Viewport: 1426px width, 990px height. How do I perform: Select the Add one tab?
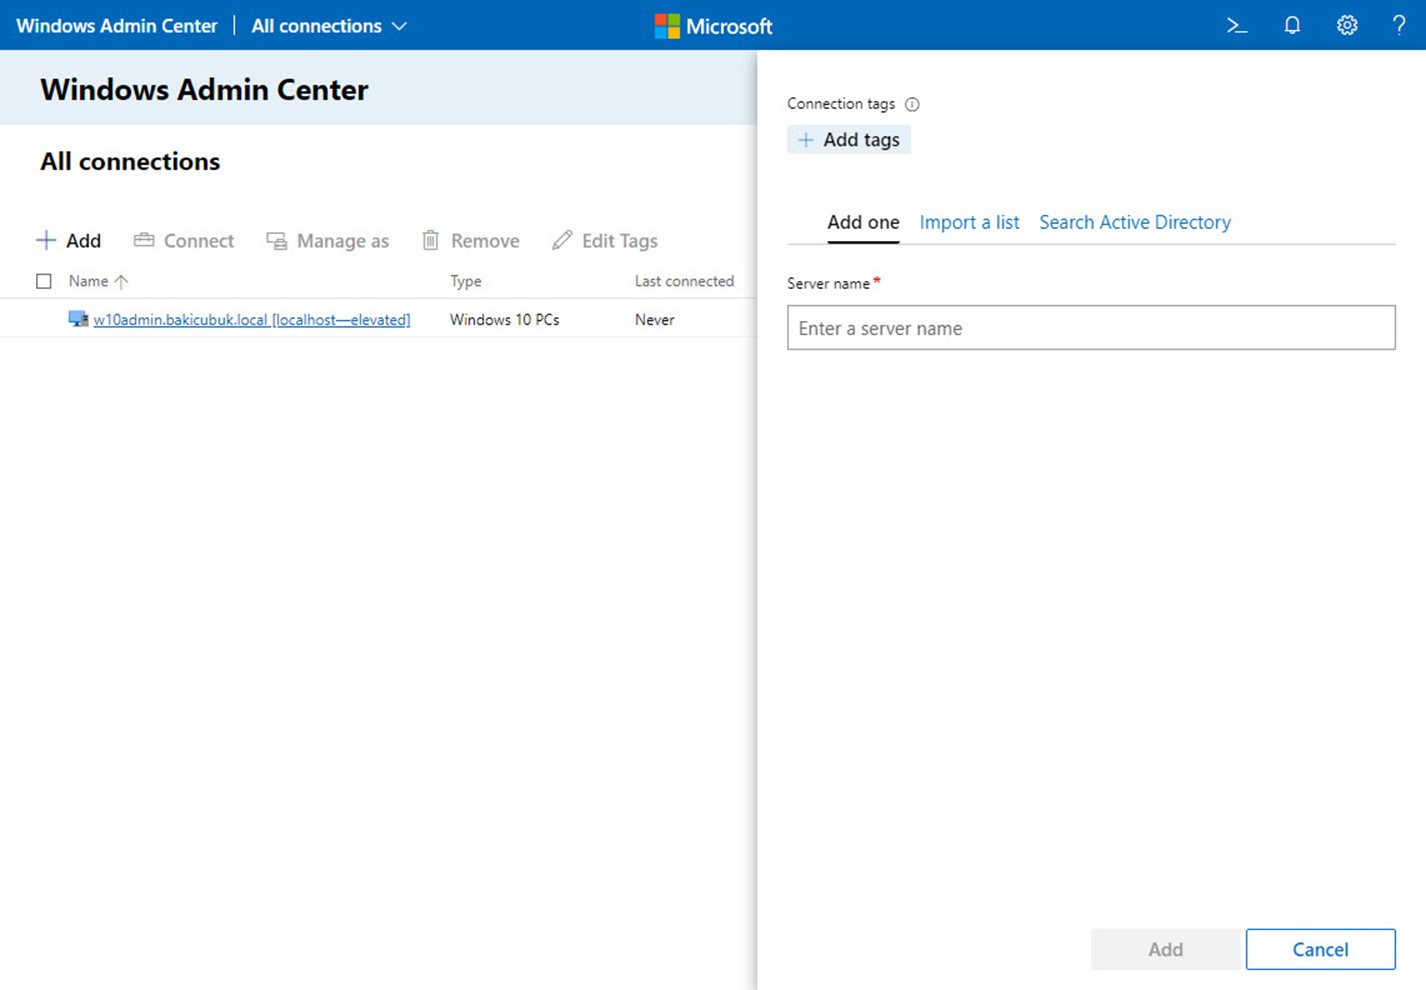[863, 223]
